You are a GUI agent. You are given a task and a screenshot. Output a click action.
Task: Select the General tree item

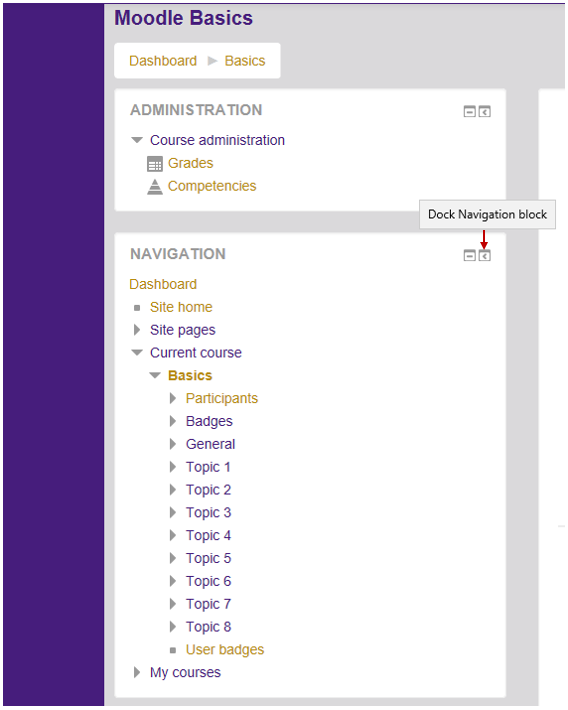point(210,444)
